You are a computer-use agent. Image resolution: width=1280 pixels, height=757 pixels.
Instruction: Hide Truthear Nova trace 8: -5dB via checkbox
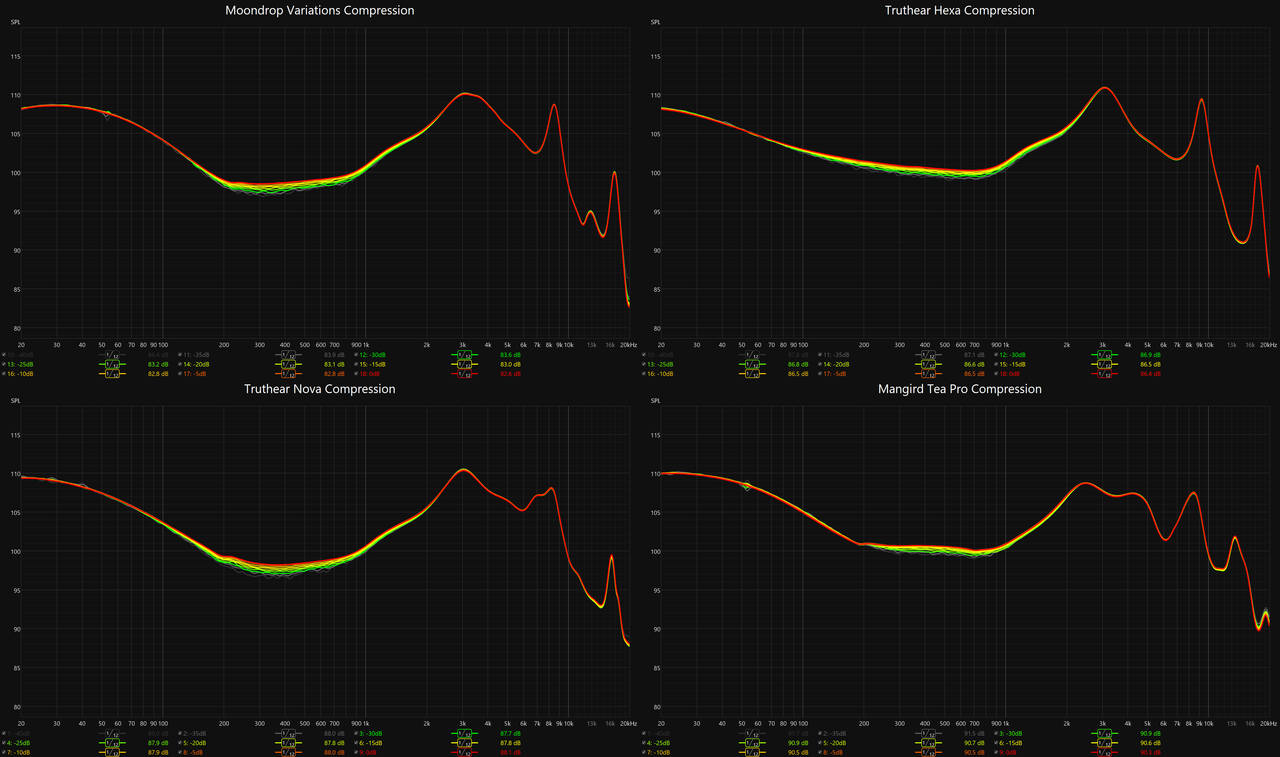click(x=181, y=753)
